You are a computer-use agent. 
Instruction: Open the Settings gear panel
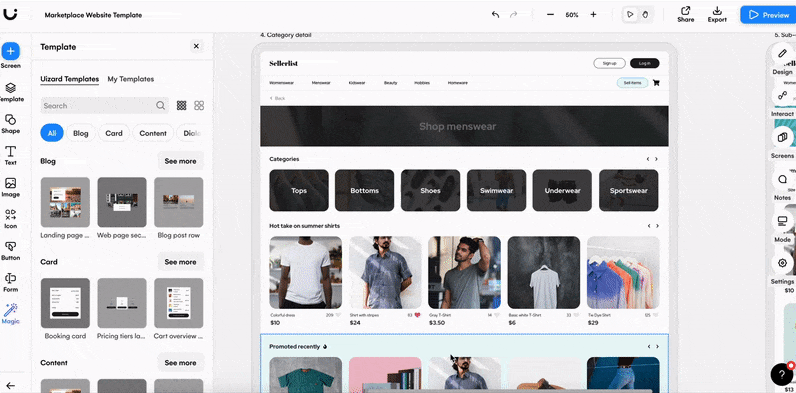pyautogui.click(x=782, y=263)
